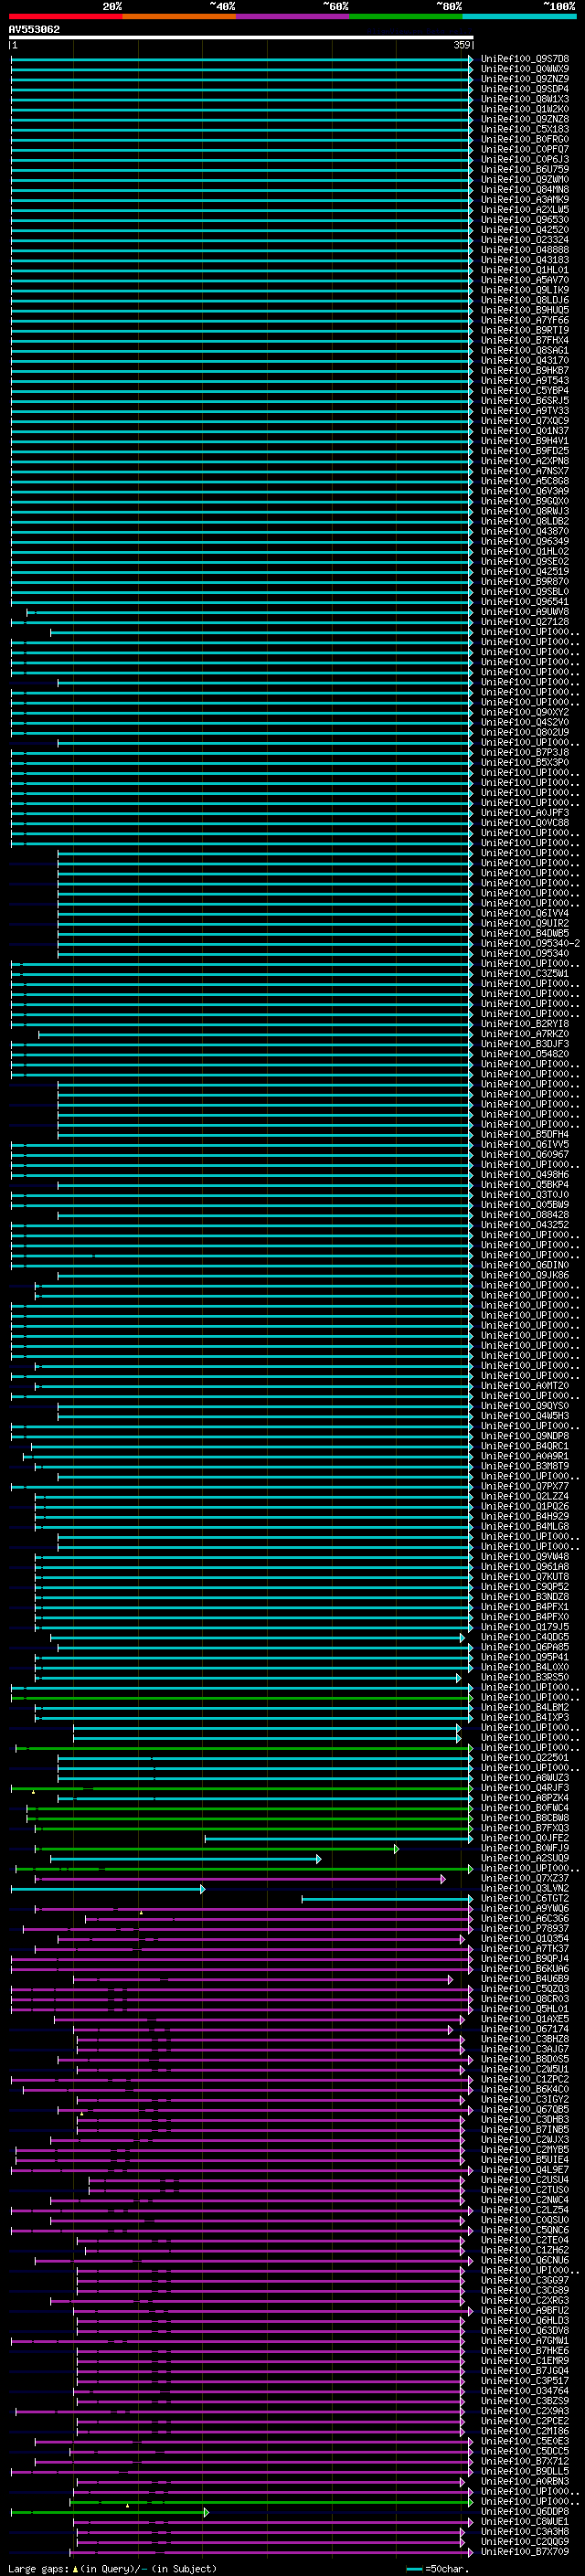Click the purple 60% identity legend segment
The width and height of the screenshot is (585, 2576).
tap(293, 16)
